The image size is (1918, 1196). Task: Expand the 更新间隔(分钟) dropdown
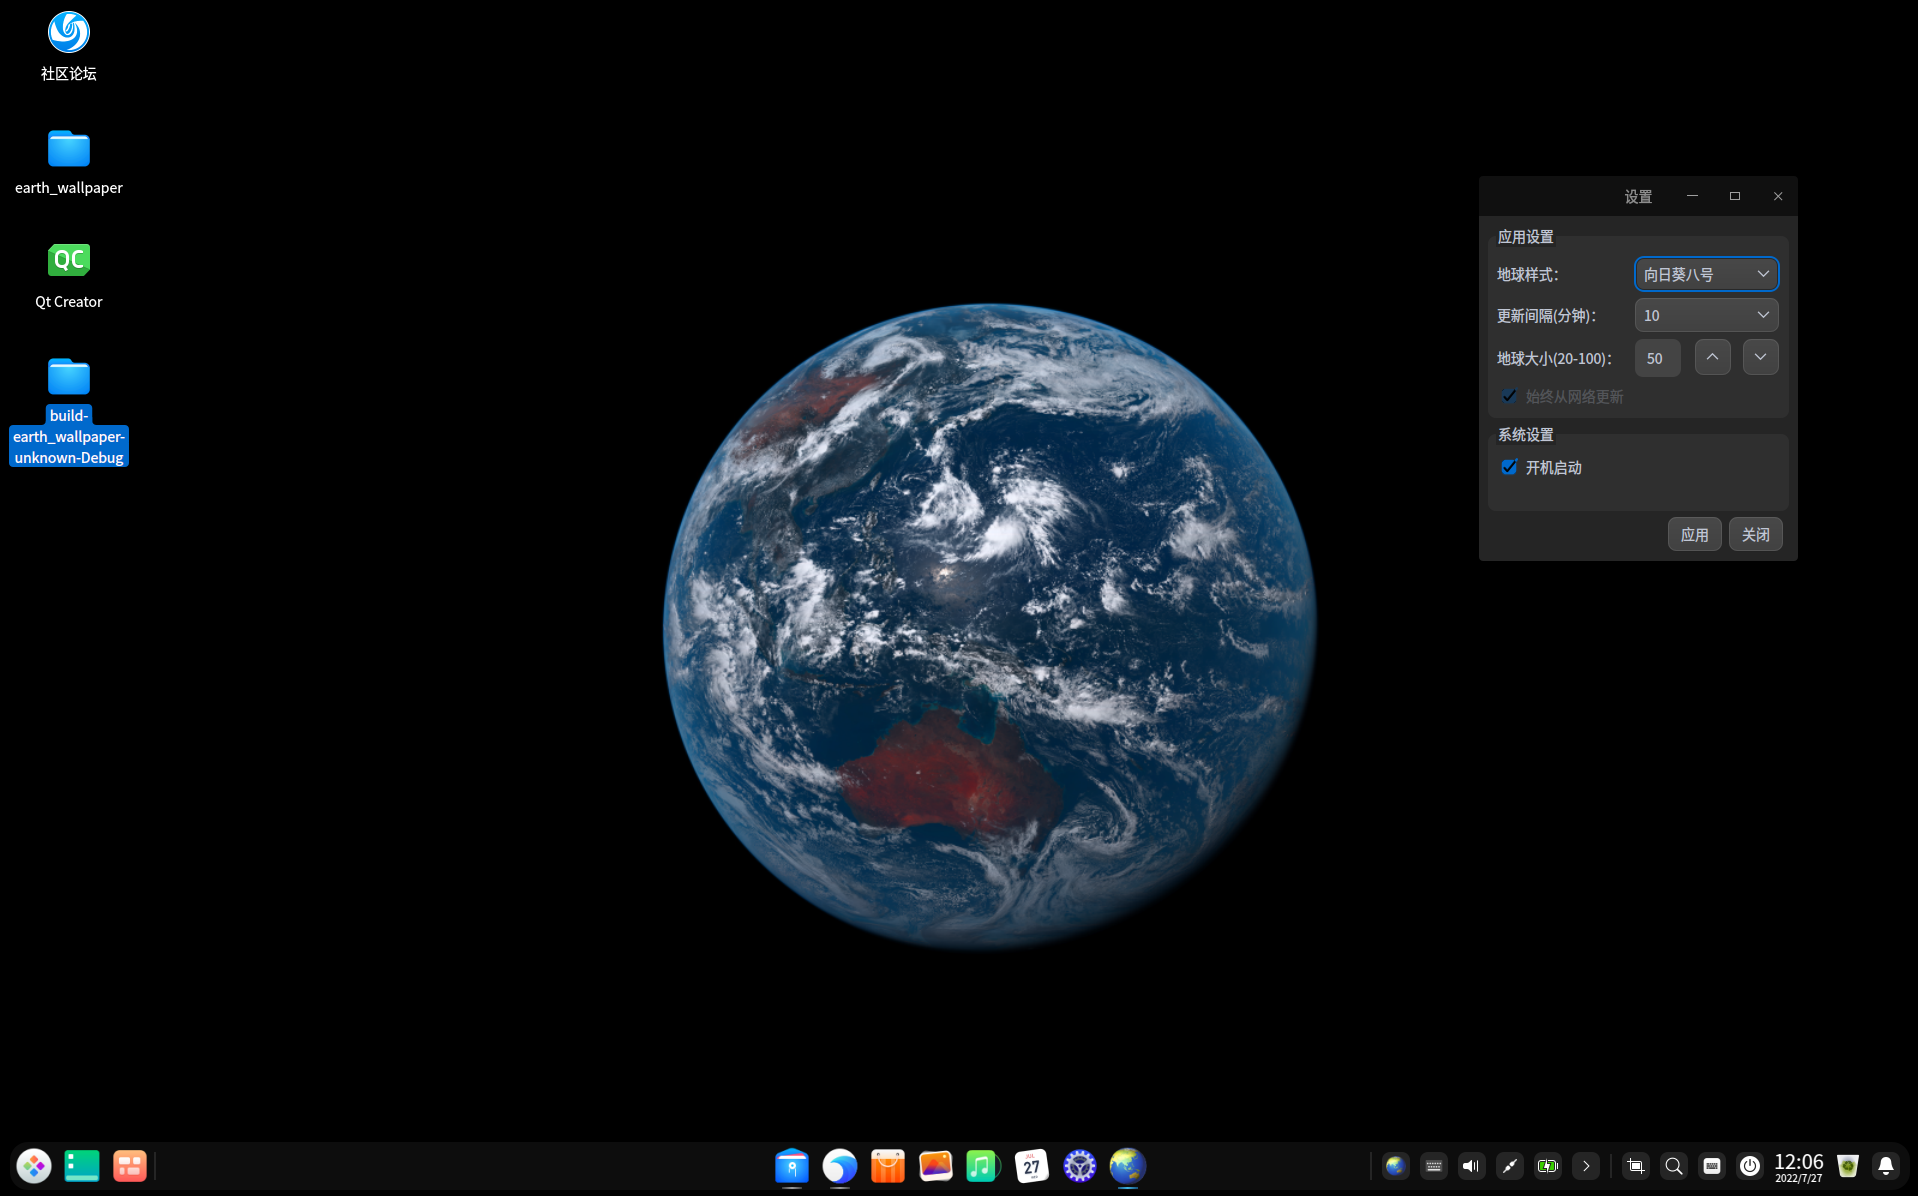click(1706, 315)
